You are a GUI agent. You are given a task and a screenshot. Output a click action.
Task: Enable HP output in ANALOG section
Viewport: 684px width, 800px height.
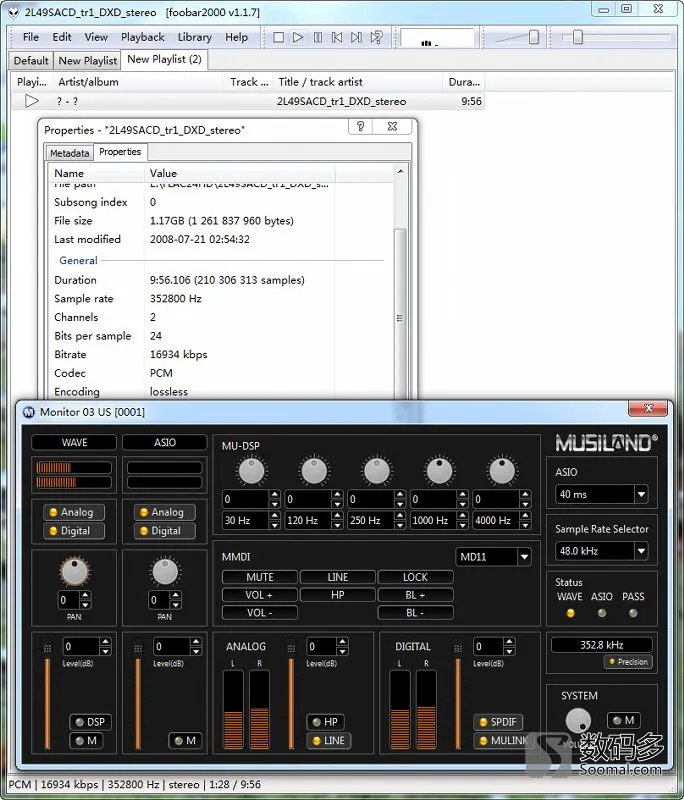(325, 722)
